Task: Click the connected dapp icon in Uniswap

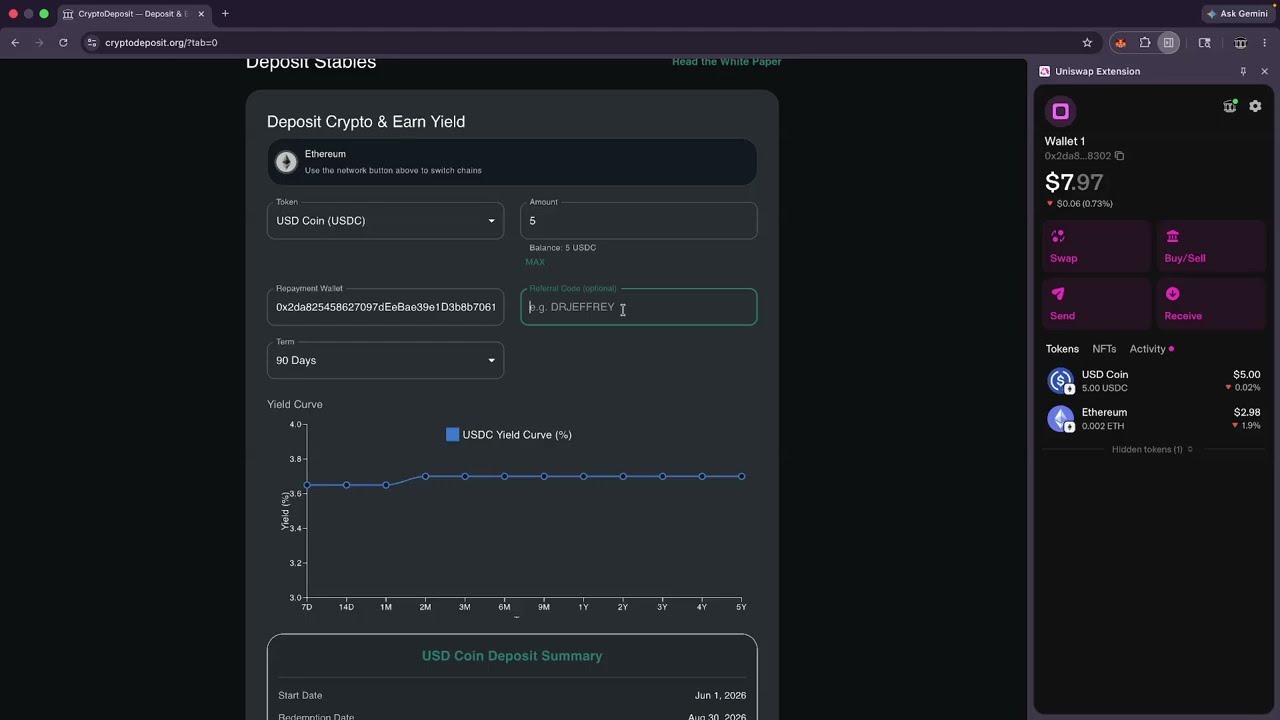Action: point(1230,106)
